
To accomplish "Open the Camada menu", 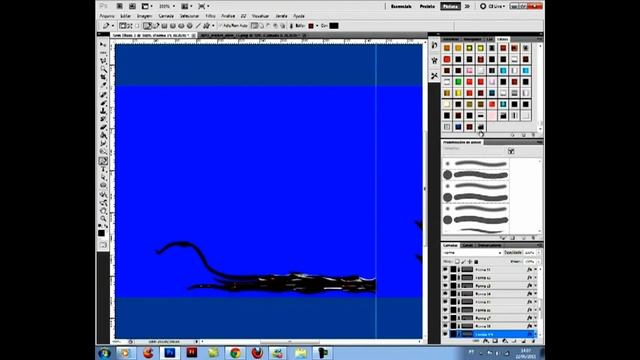I will [166, 16].
